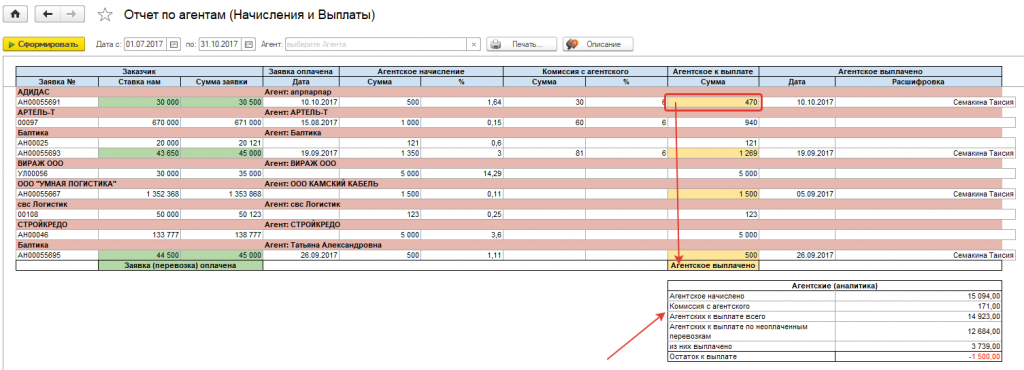Navigate forward with the right arrow
Viewport: 1024px width, 370px height.
(71, 14)
